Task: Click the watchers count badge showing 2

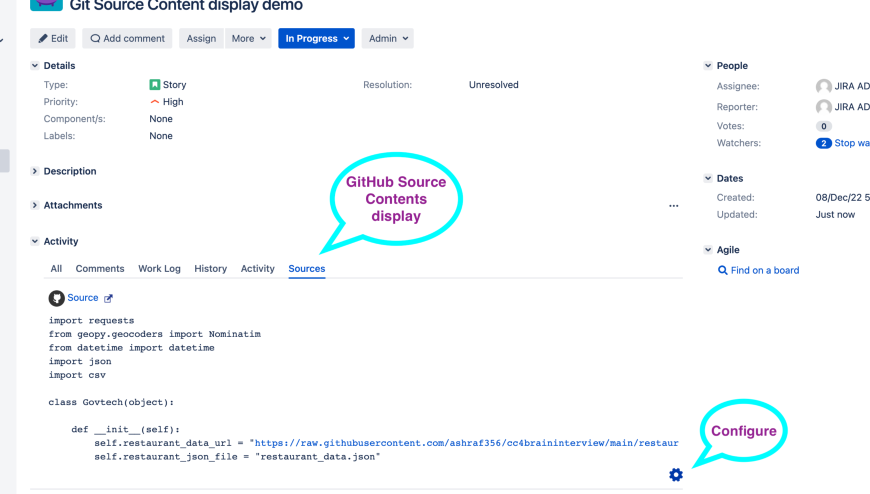Action: tap(823, 143)
